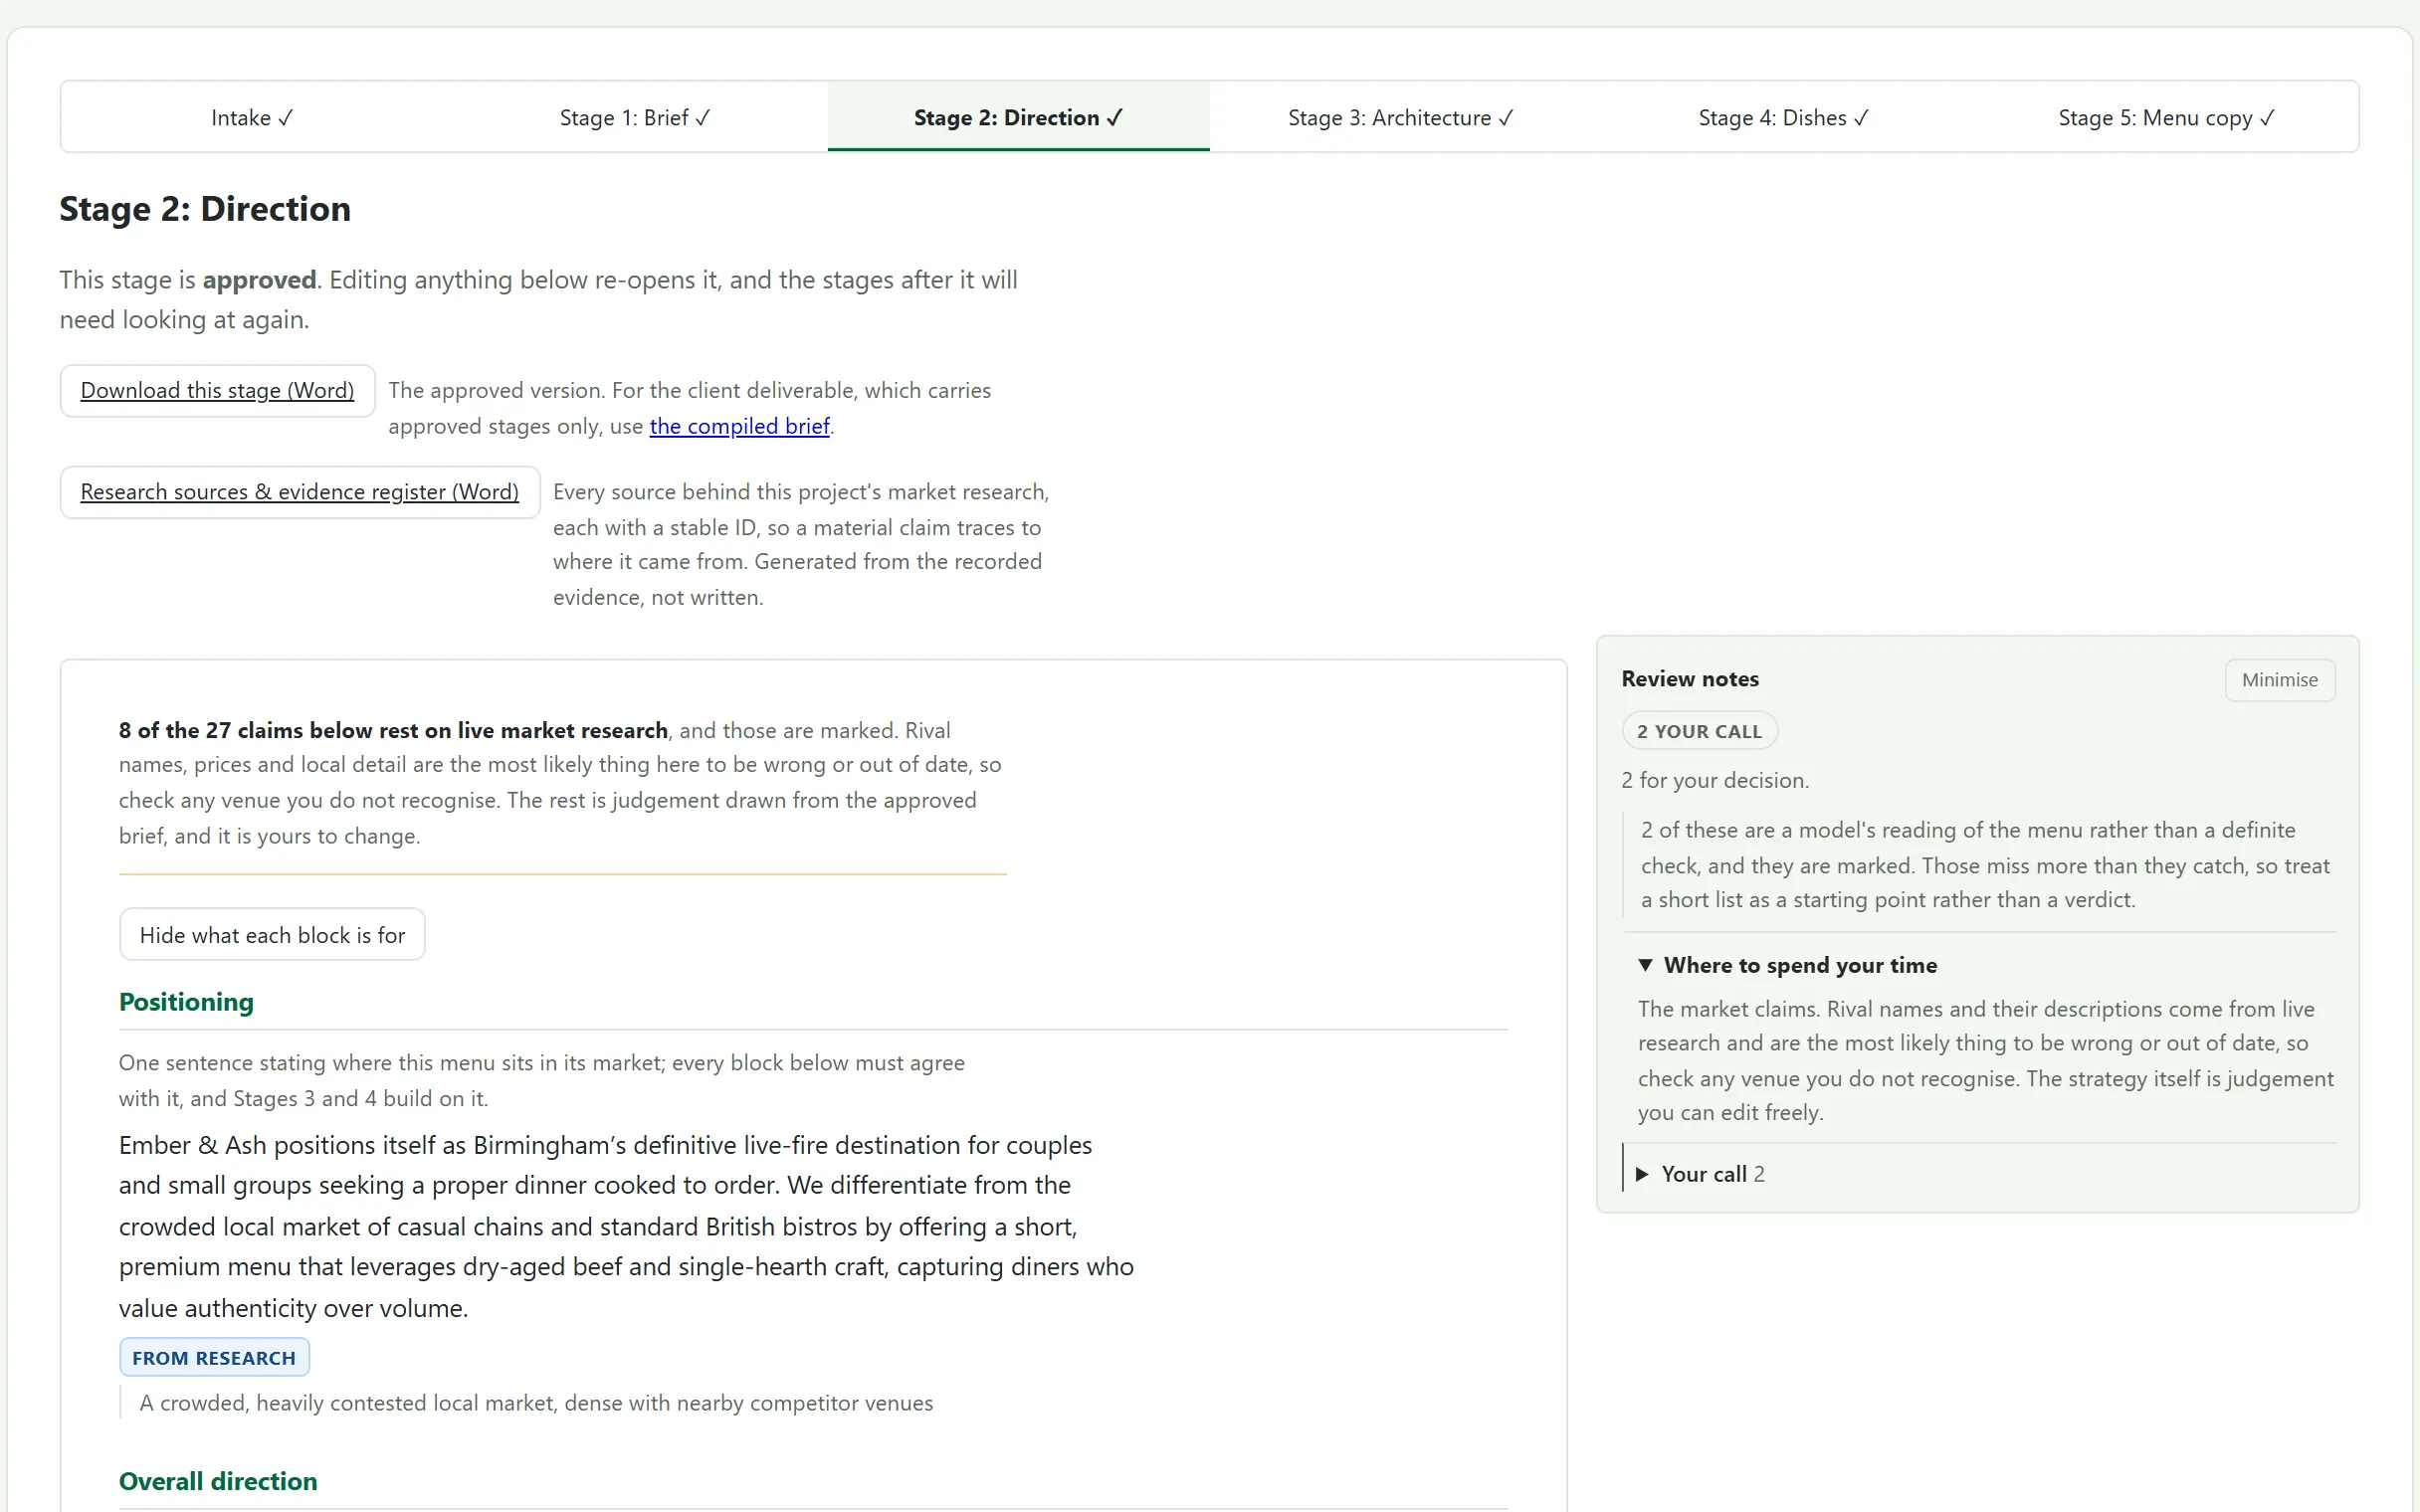Screen dimensions: 2420x1512
Task: Click '2 for your decision.' text
Action: [1715, 780]
